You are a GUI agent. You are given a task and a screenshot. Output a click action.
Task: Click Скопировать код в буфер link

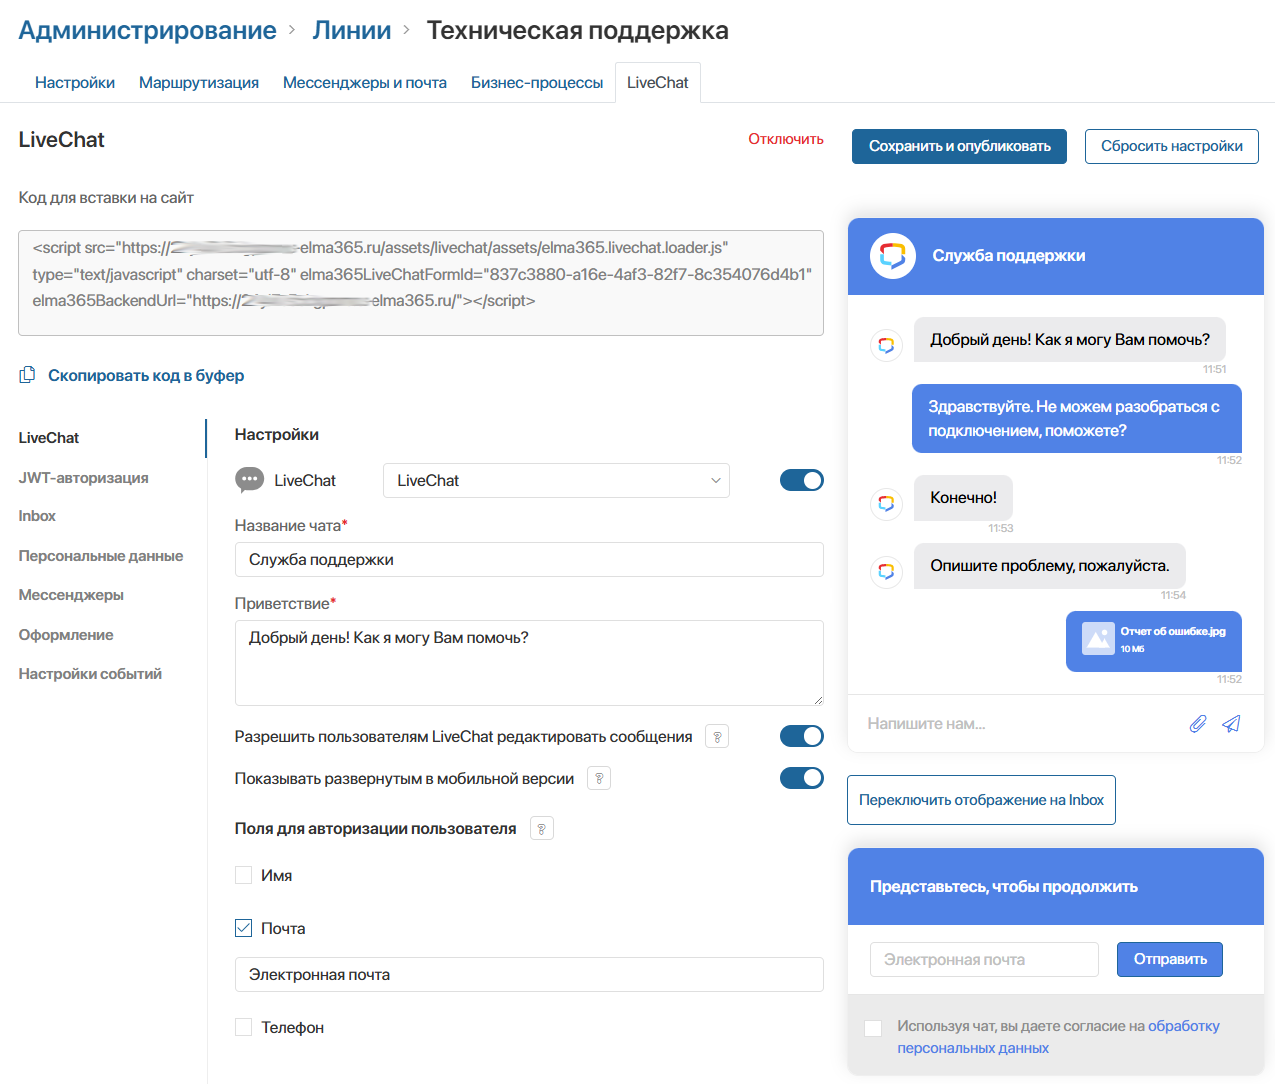(x=146, y=375)
